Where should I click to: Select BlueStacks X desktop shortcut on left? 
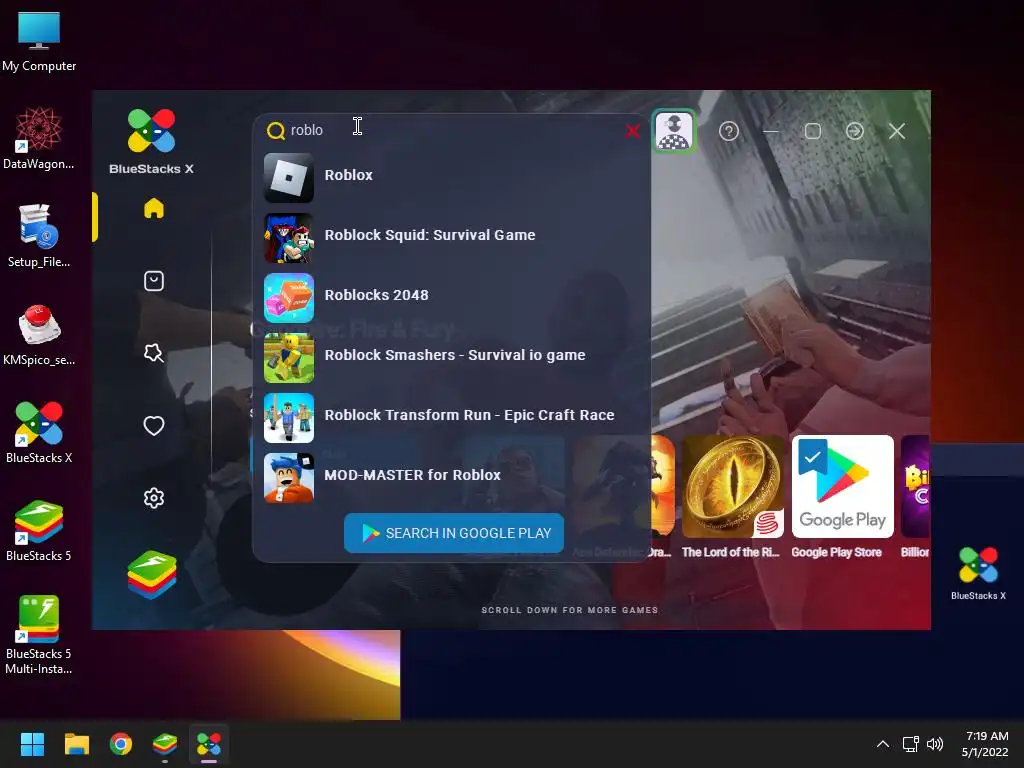coord(39,432)
